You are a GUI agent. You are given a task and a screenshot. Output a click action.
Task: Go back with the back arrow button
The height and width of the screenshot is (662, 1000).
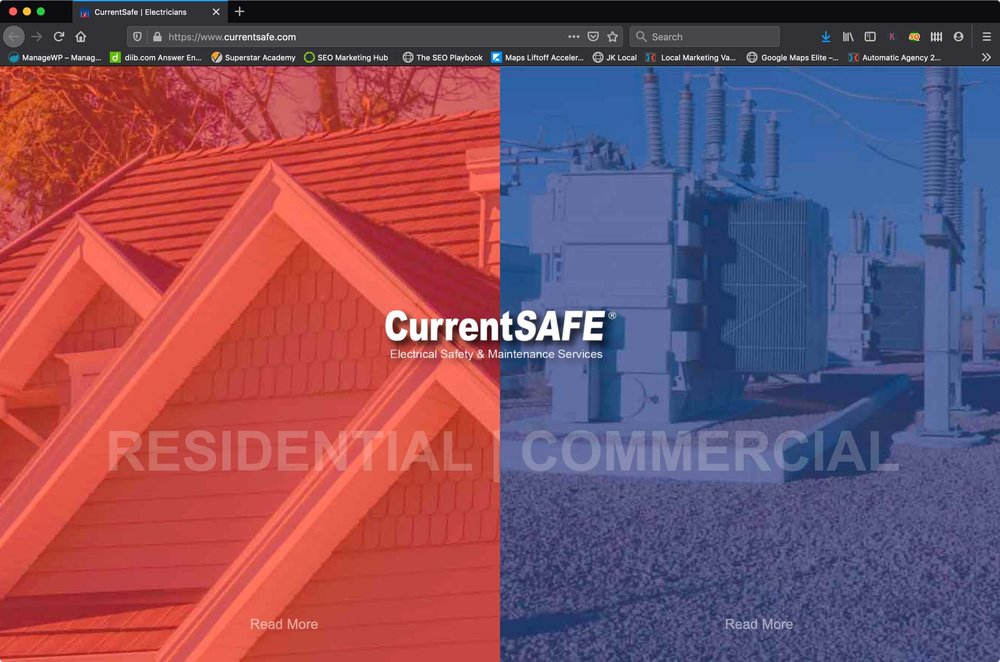[x=14, y=37]
